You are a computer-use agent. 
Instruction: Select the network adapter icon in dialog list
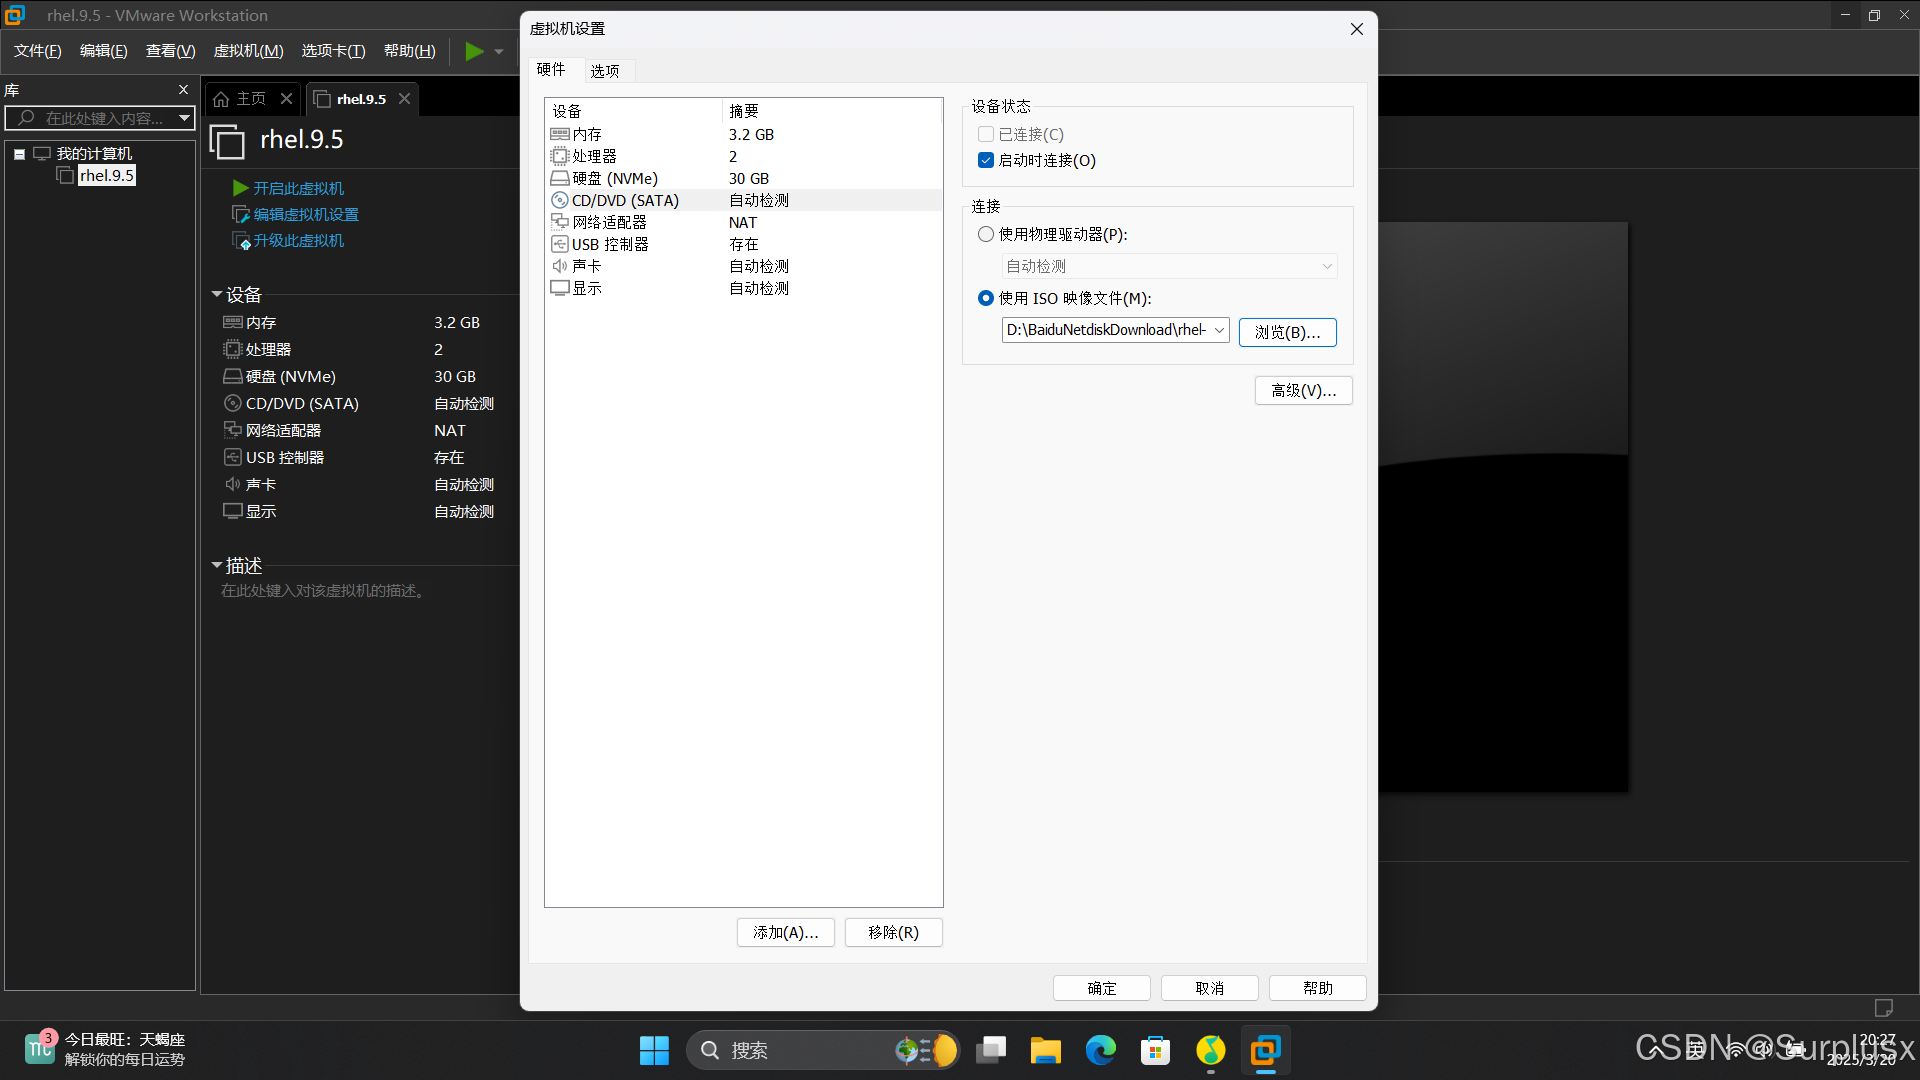pos(560,222)
